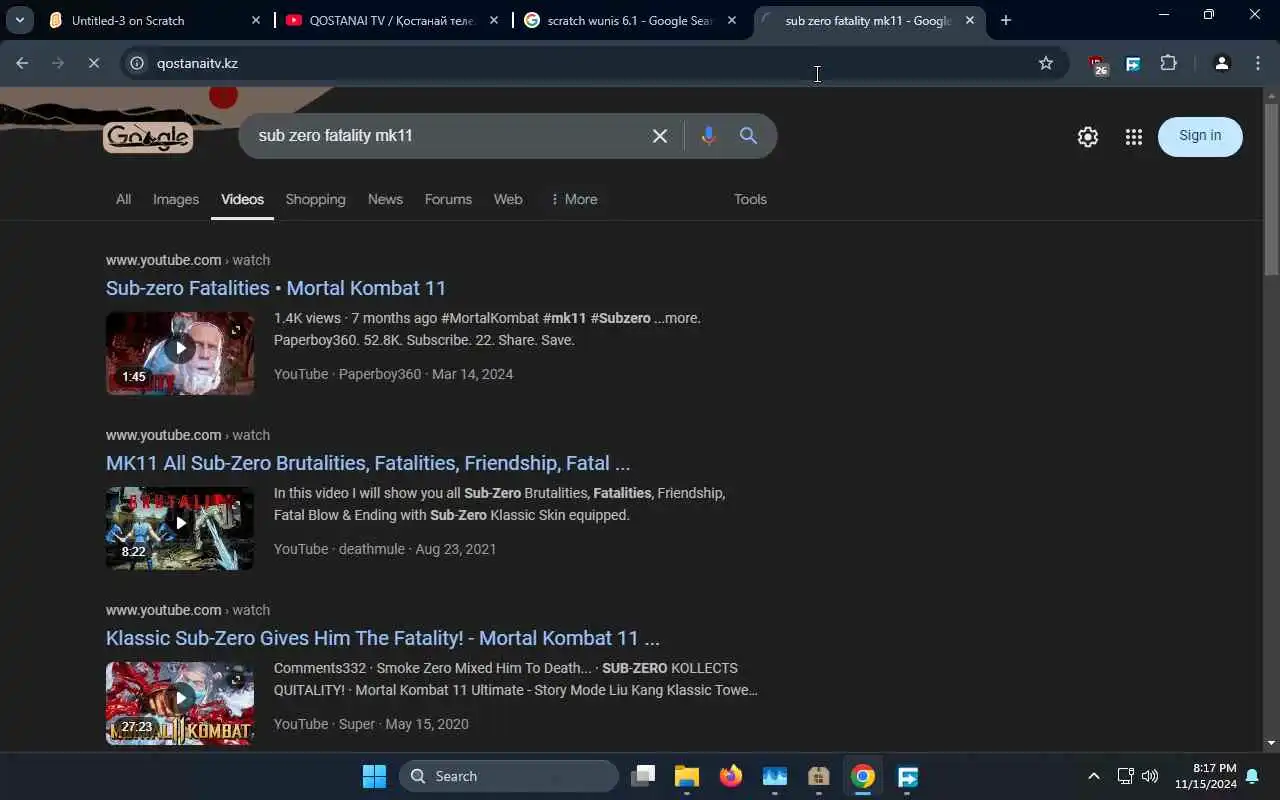Switch to the Shopping results tab
The image size is (1280, 800).
(315, 199)
